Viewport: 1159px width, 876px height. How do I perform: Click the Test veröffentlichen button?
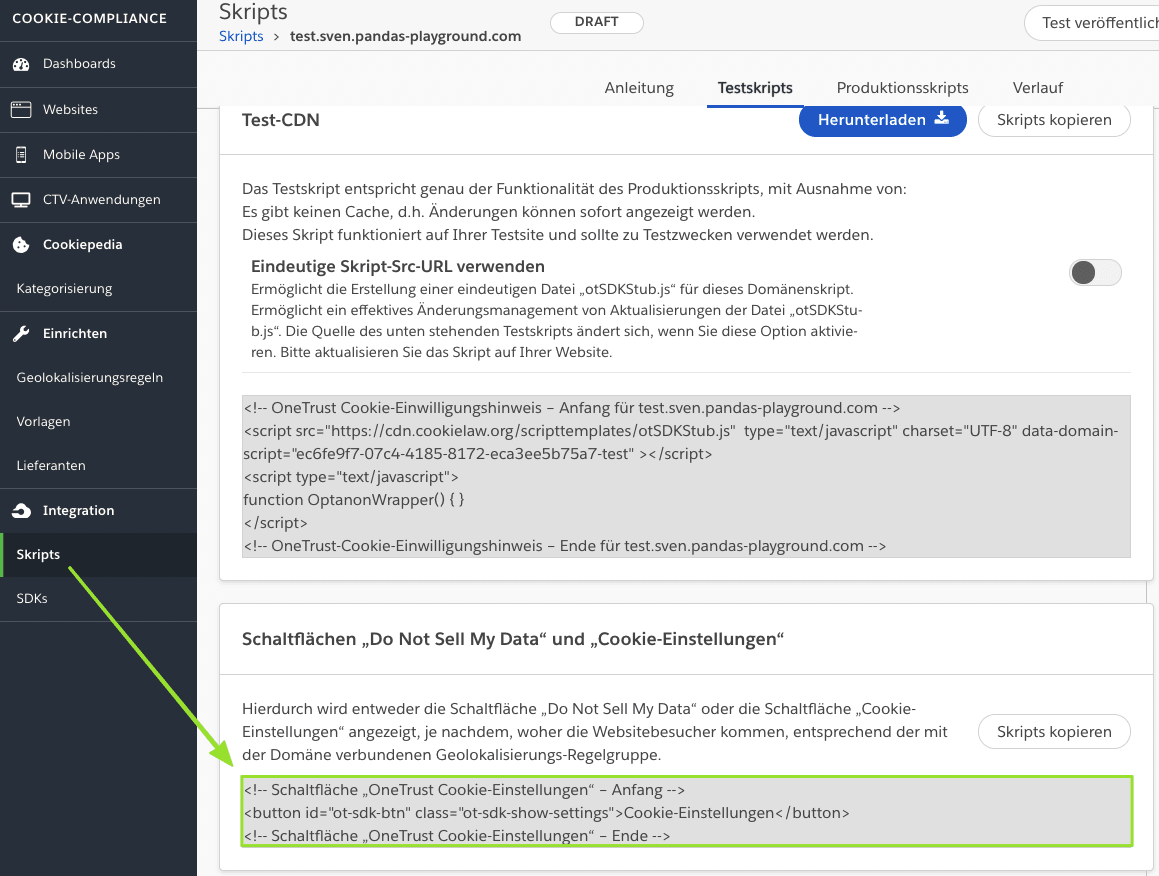(x=1095, y=23)
